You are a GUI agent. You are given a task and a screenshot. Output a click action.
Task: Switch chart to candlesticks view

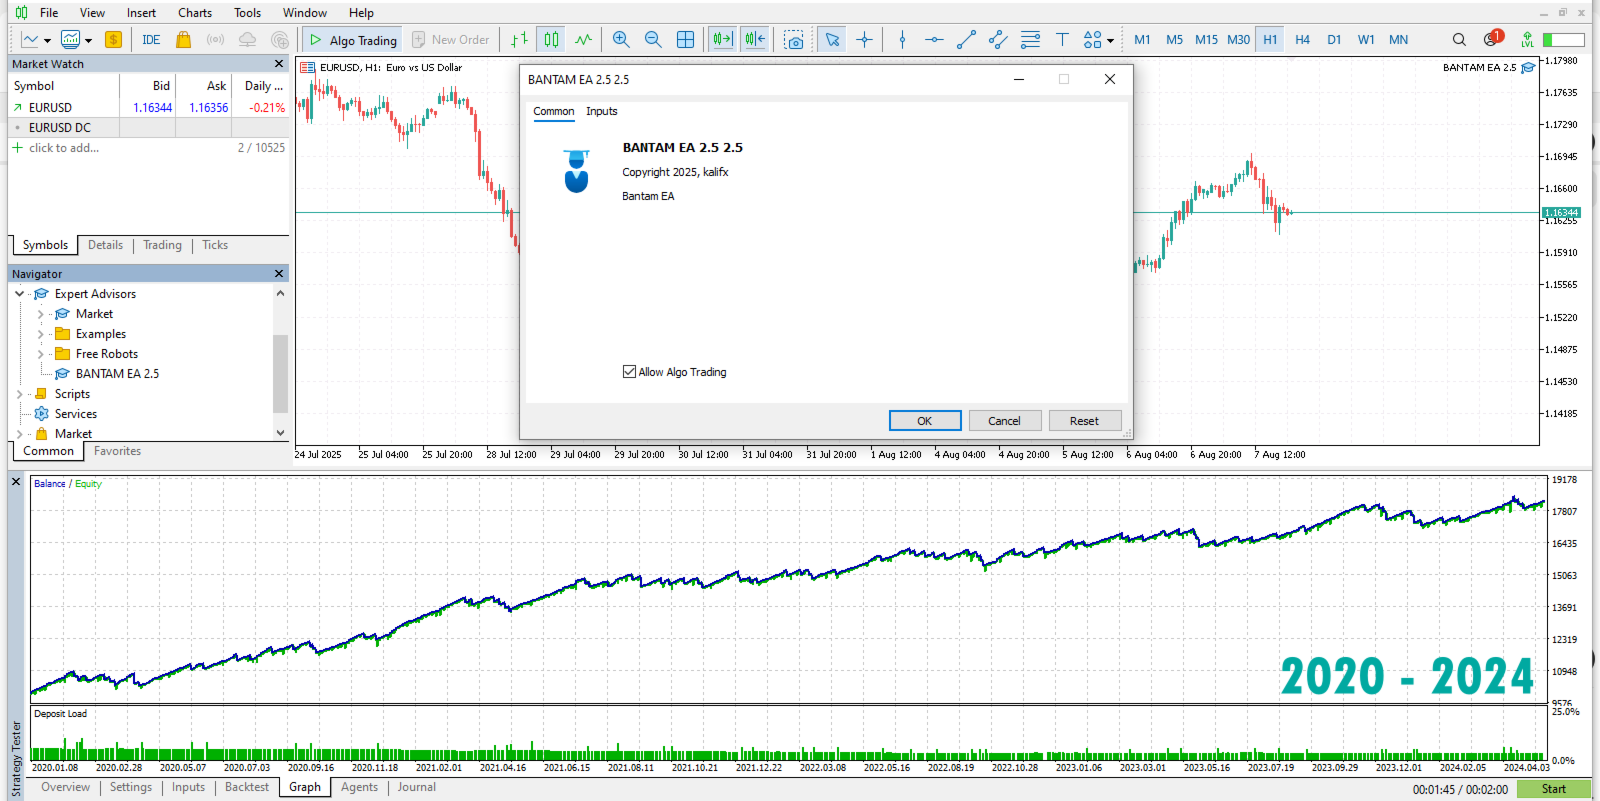click(x=551, y=40)
